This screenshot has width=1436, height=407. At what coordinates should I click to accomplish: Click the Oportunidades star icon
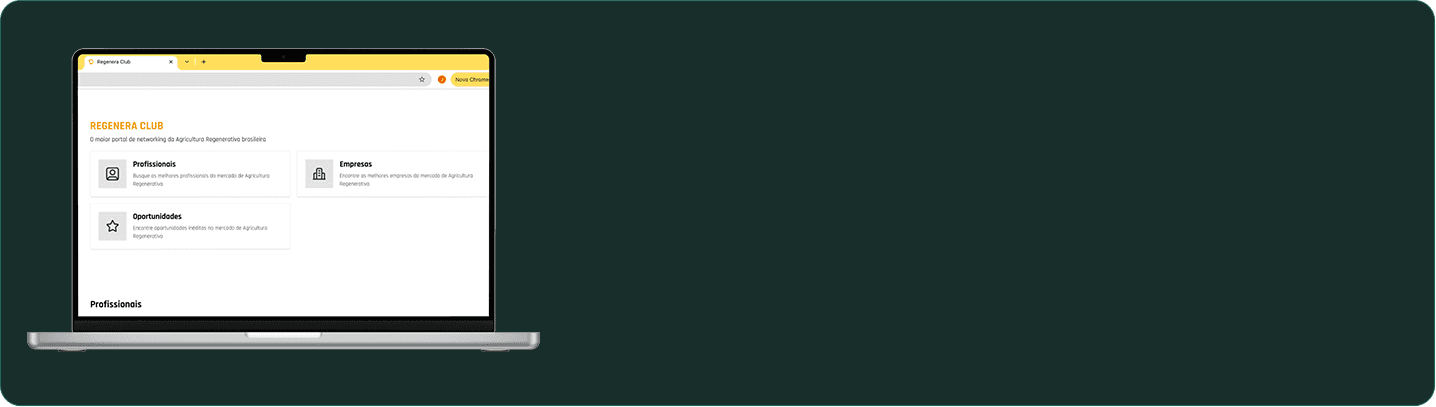click(x=113, y=226)
